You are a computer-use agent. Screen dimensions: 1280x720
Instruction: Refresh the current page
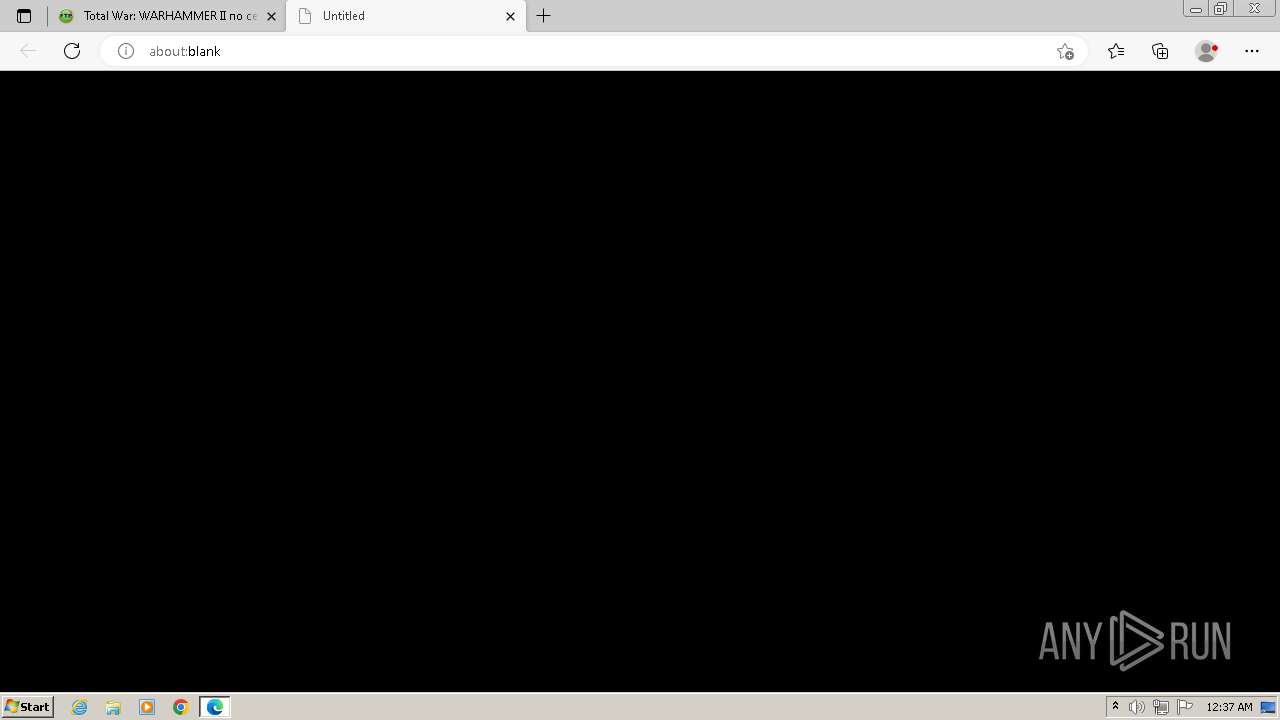click(72, 51)
